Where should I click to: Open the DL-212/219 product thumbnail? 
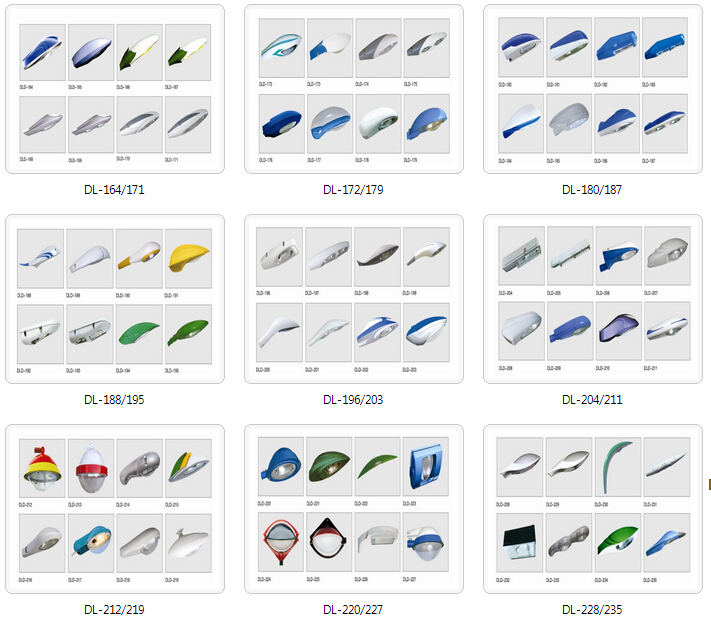pos(115,509)
